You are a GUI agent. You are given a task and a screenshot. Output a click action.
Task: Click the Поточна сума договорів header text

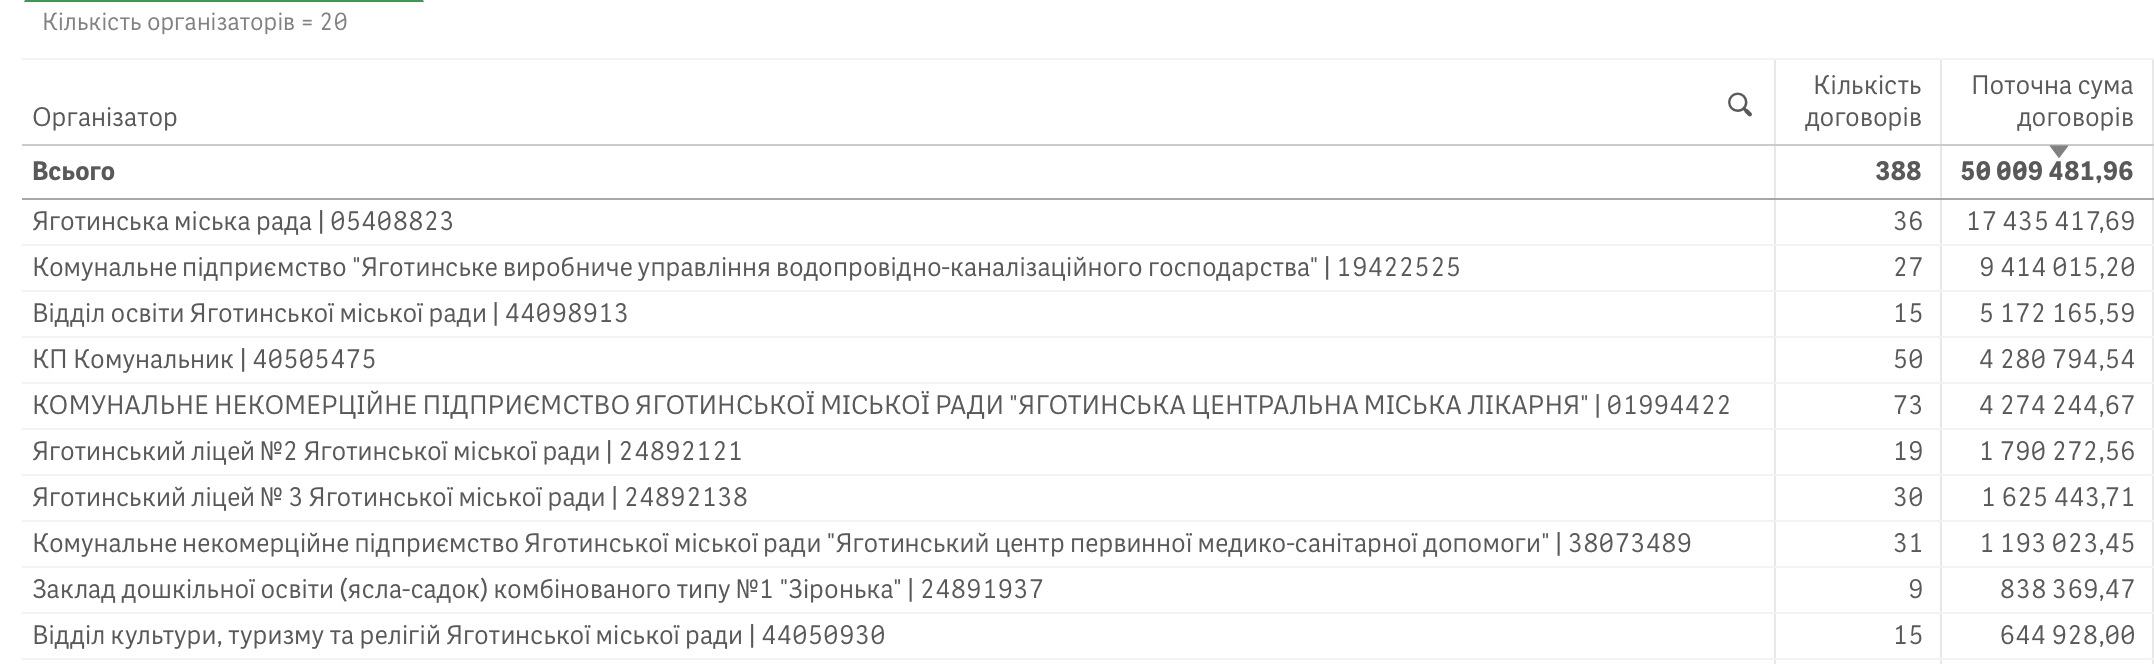[x=2051, y=102]
